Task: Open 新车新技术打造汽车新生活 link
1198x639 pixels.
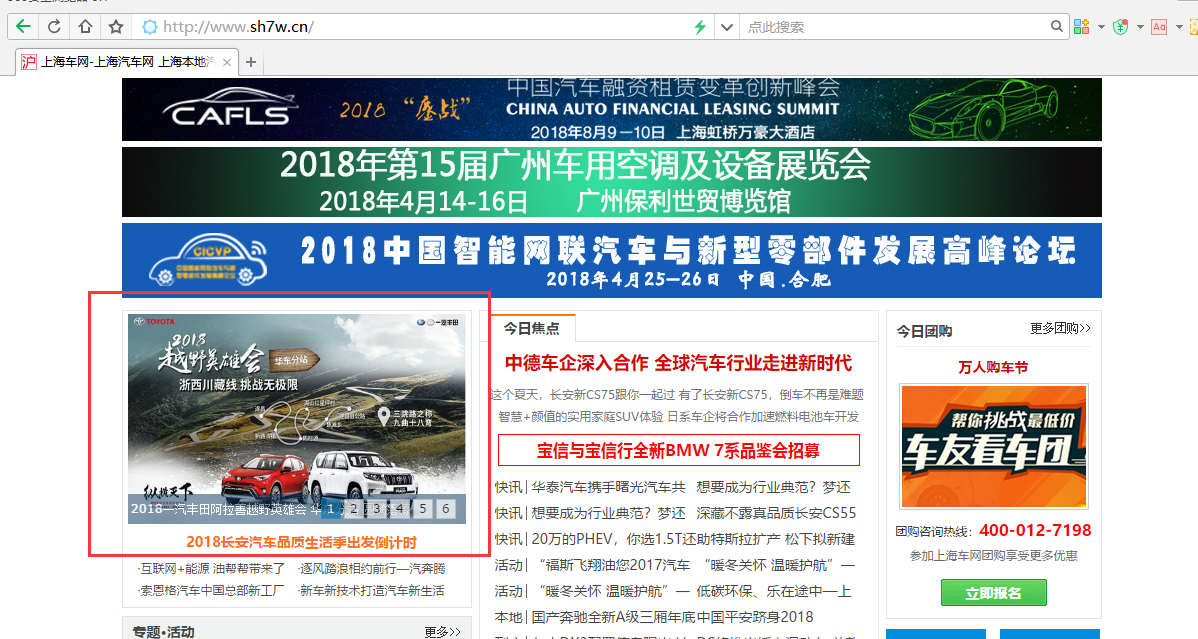Action: pyautogui.click(x=372, y=591)
